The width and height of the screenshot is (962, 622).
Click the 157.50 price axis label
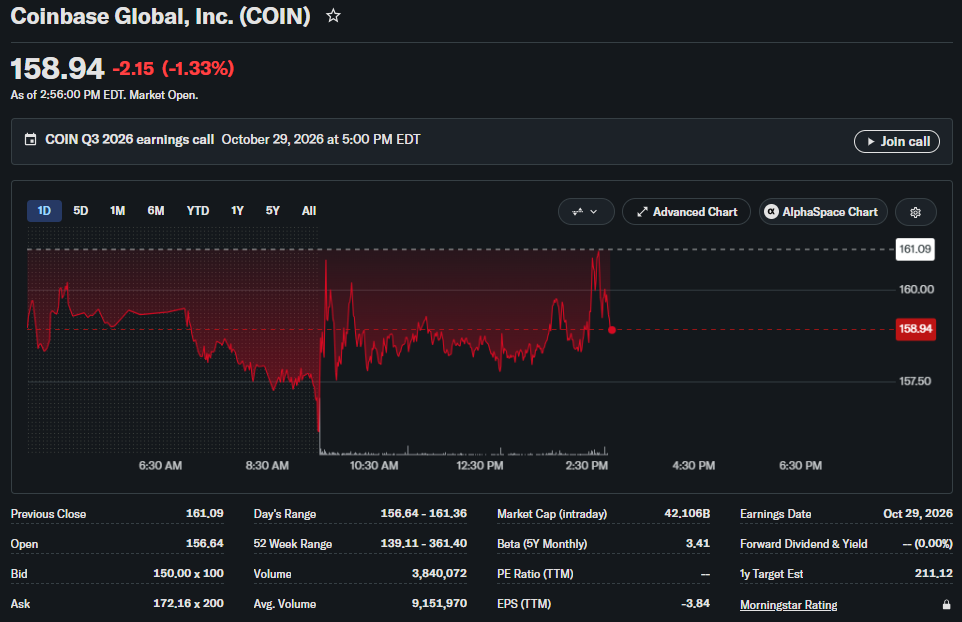click(915, 382)
